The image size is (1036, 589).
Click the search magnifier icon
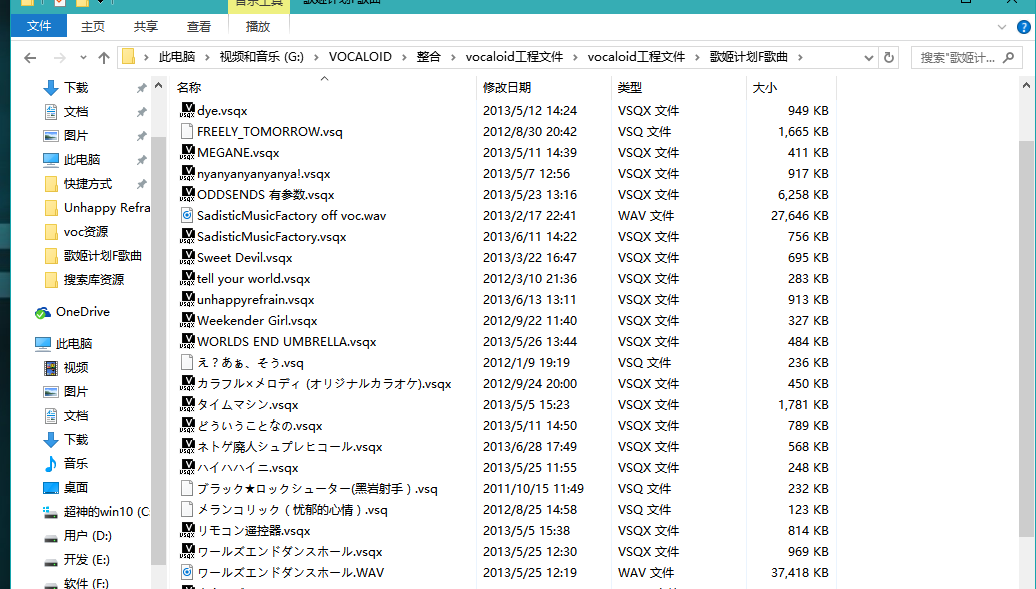click(x=1008, y=58)
